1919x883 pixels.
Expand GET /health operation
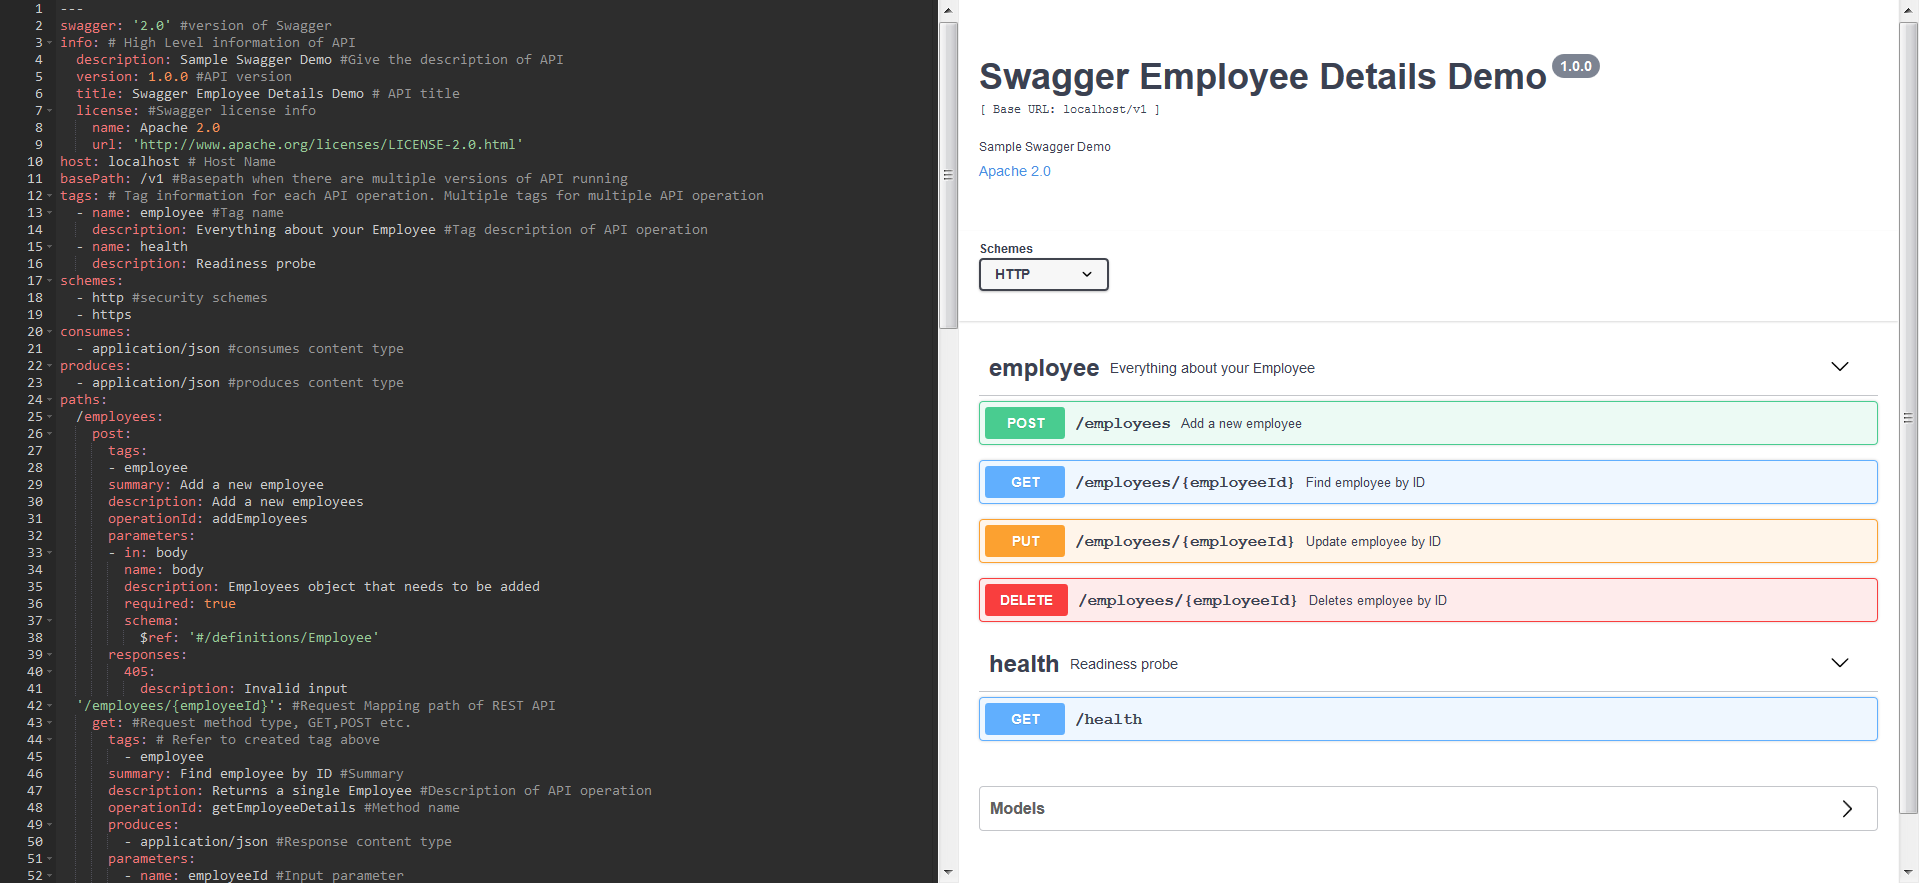1427,719
